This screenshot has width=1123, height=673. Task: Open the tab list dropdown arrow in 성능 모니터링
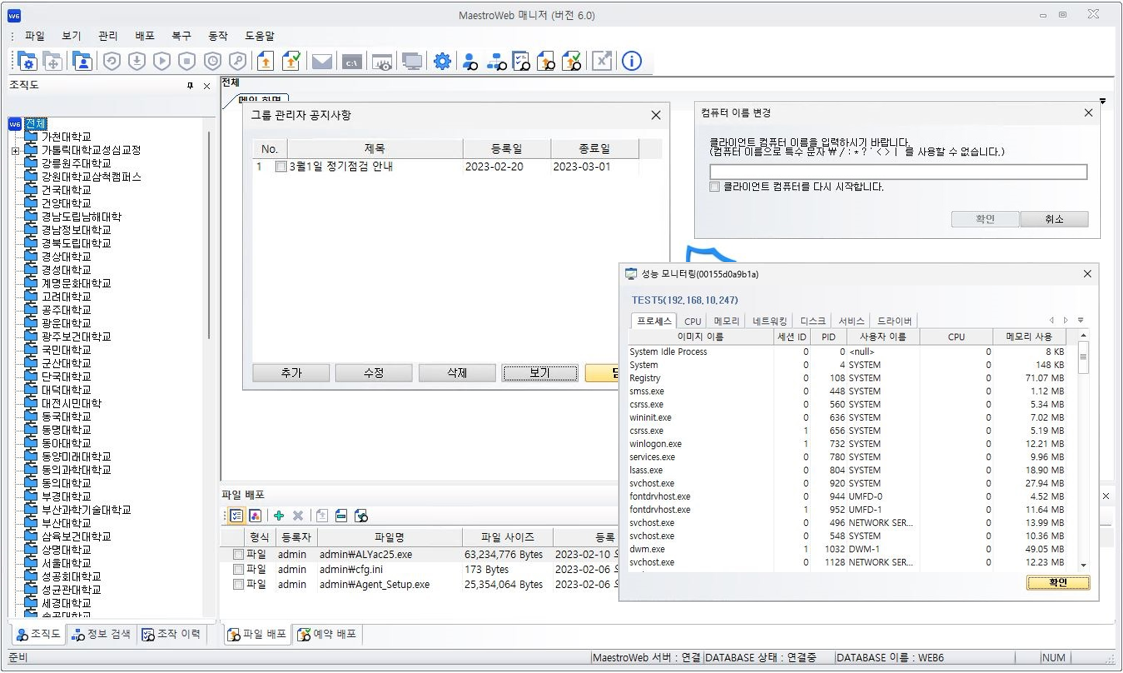(1080, 321)
